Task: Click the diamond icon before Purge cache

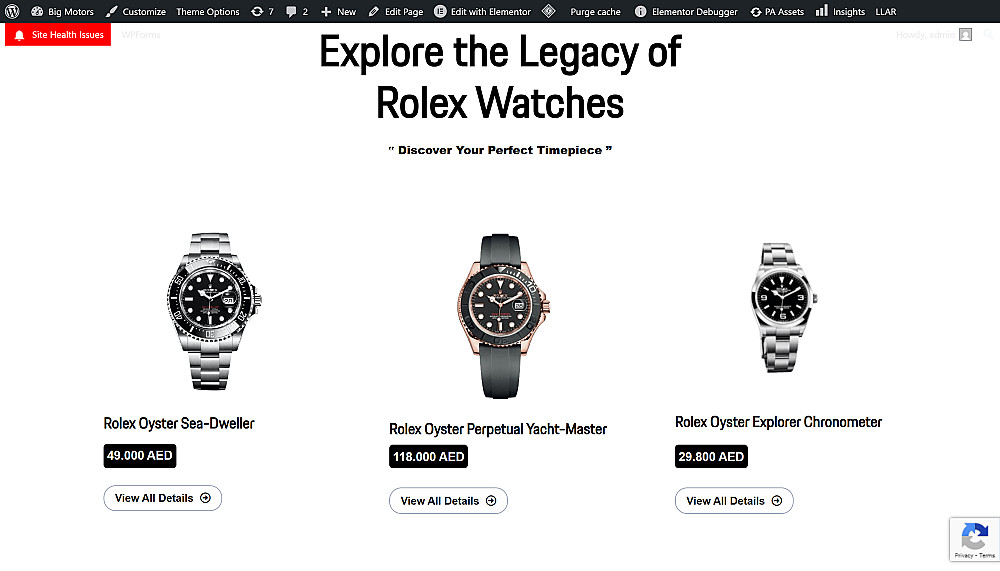Action: [x=549, y=12]
